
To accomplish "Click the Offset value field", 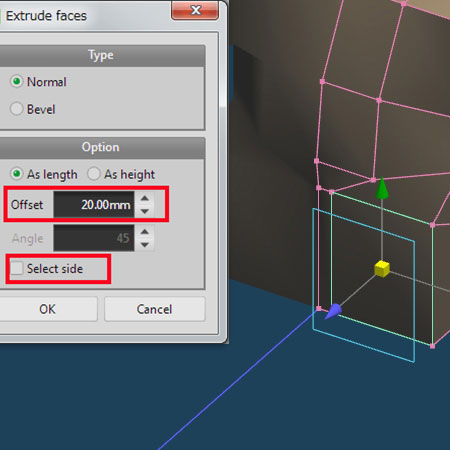I will (94, 204).
